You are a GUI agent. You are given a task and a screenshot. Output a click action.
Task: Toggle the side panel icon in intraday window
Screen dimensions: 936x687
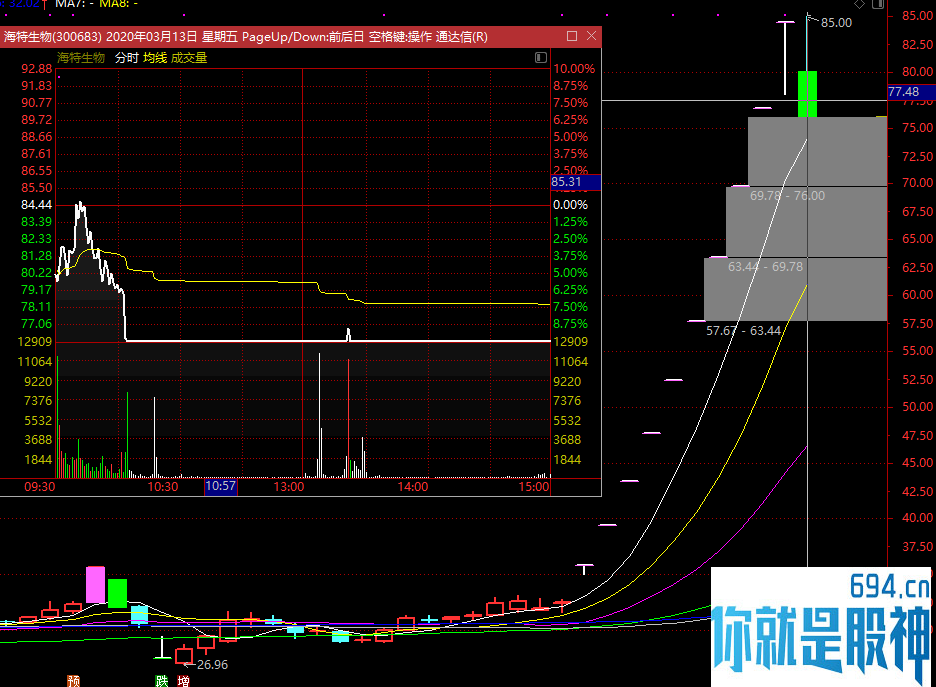coord(541,57)
